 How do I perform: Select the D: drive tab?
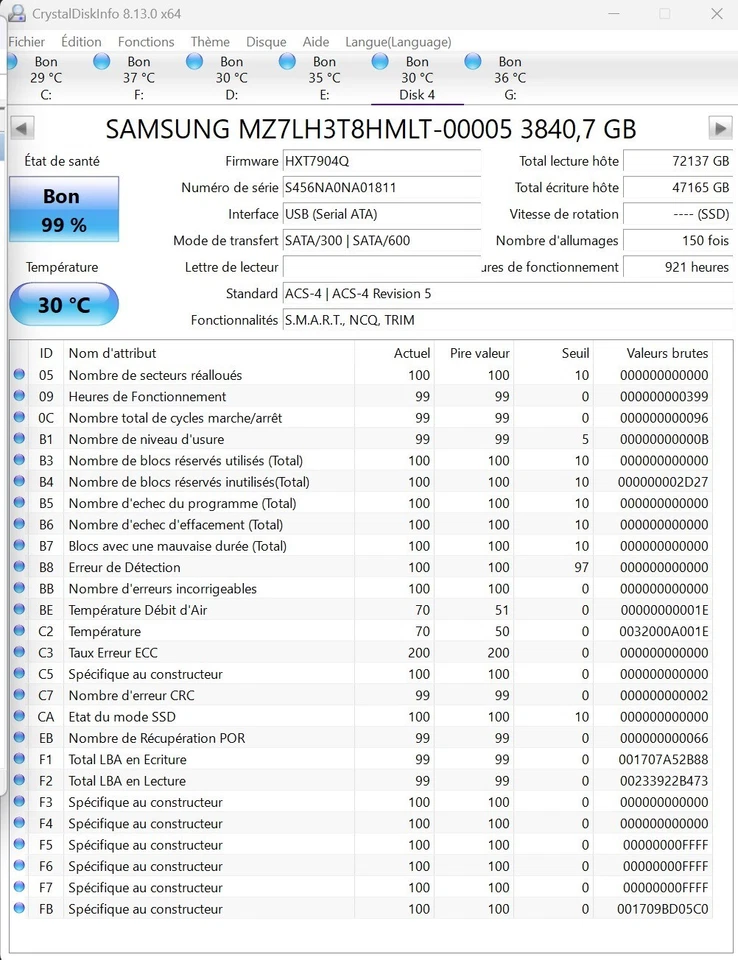coord(232,78)
